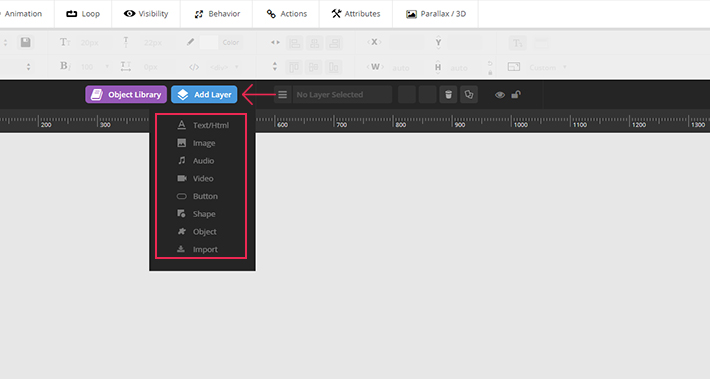The height and width of the screenshot is (379, 710).
Task: Click the font weight B icon
Action: point(65,66)
